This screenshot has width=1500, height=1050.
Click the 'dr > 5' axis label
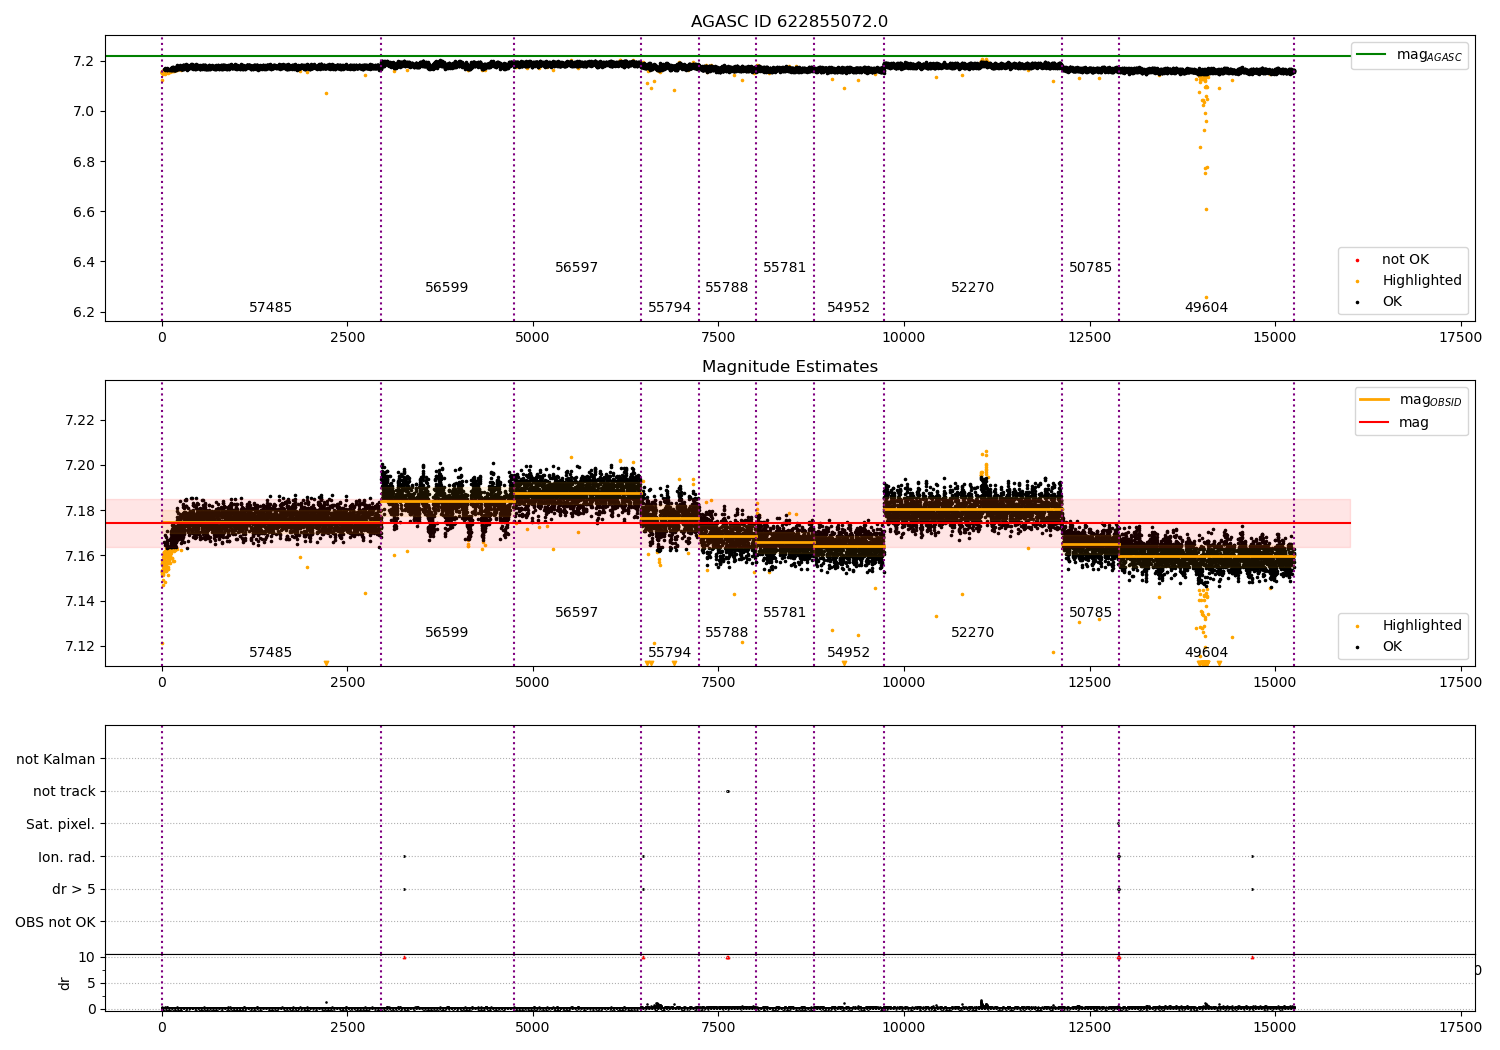74,889
